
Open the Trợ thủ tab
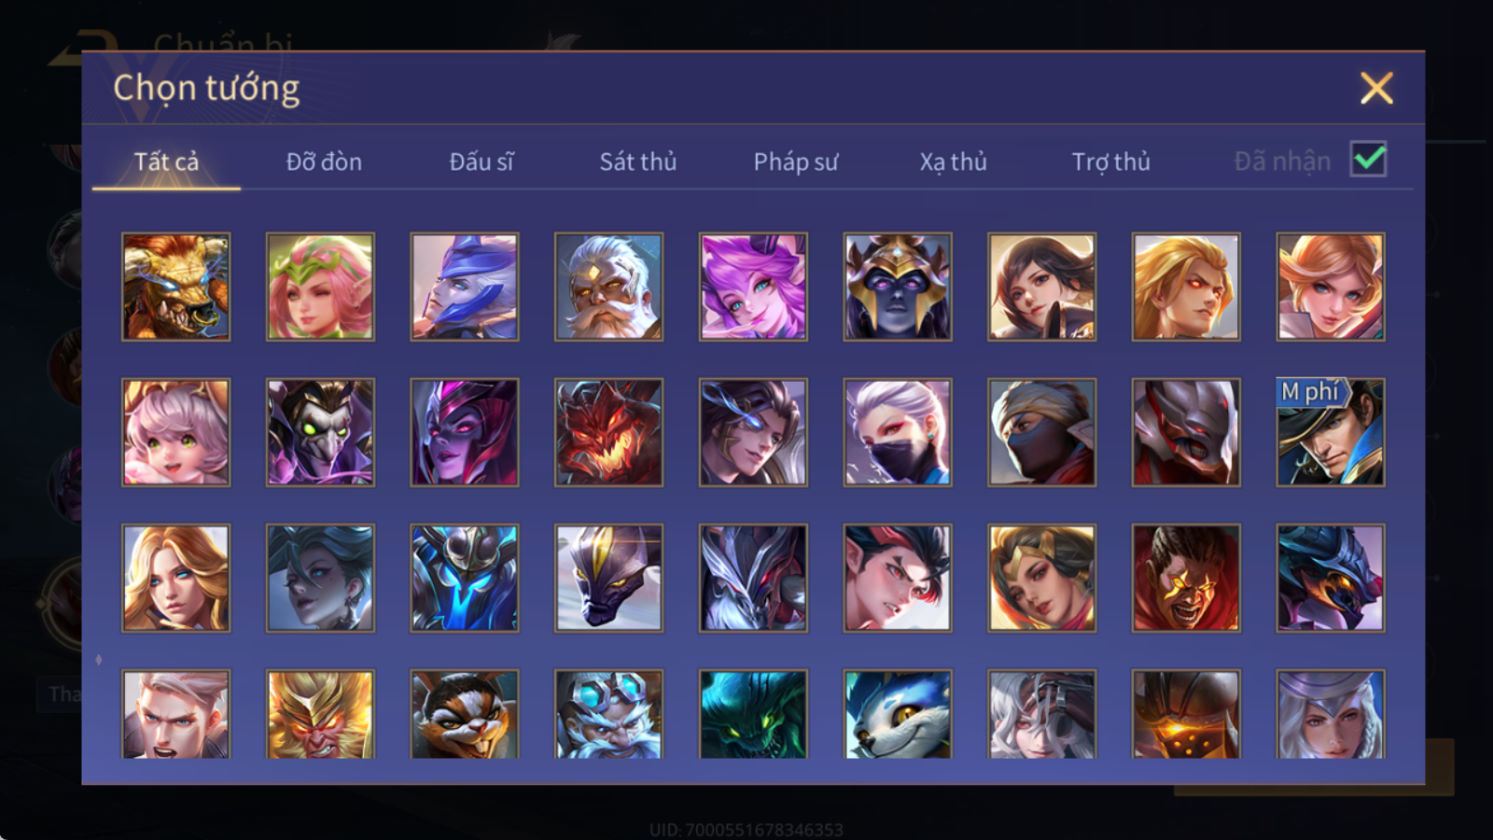point(1111,162)
